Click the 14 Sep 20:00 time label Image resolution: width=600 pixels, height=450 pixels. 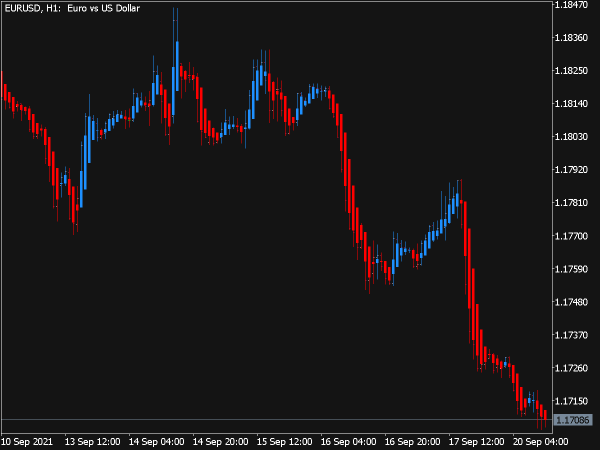click(220, 442)
